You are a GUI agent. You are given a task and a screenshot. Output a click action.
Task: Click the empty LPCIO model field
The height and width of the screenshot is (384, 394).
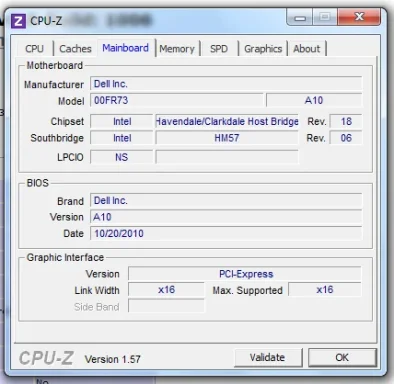click(227, 157)
